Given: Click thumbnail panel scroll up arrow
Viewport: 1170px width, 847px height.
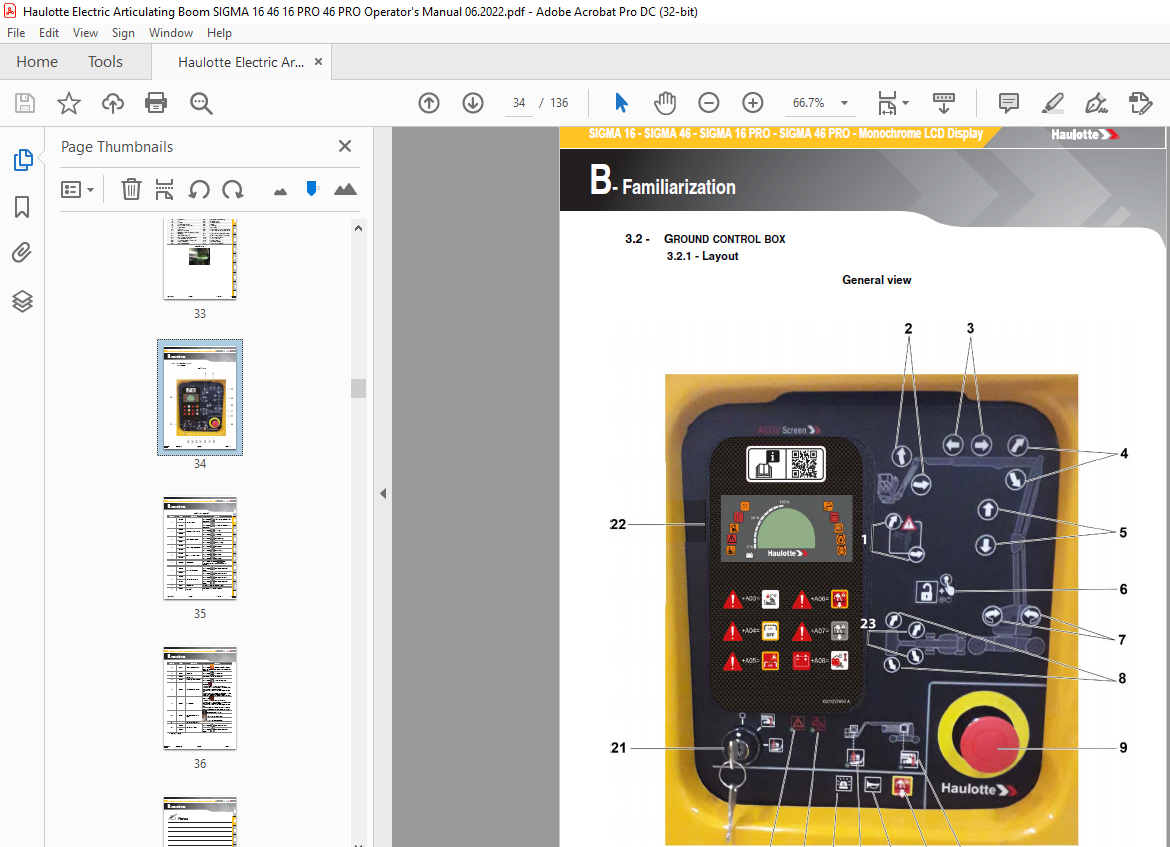Looking at the screenshot, I should tap(358, 228).
